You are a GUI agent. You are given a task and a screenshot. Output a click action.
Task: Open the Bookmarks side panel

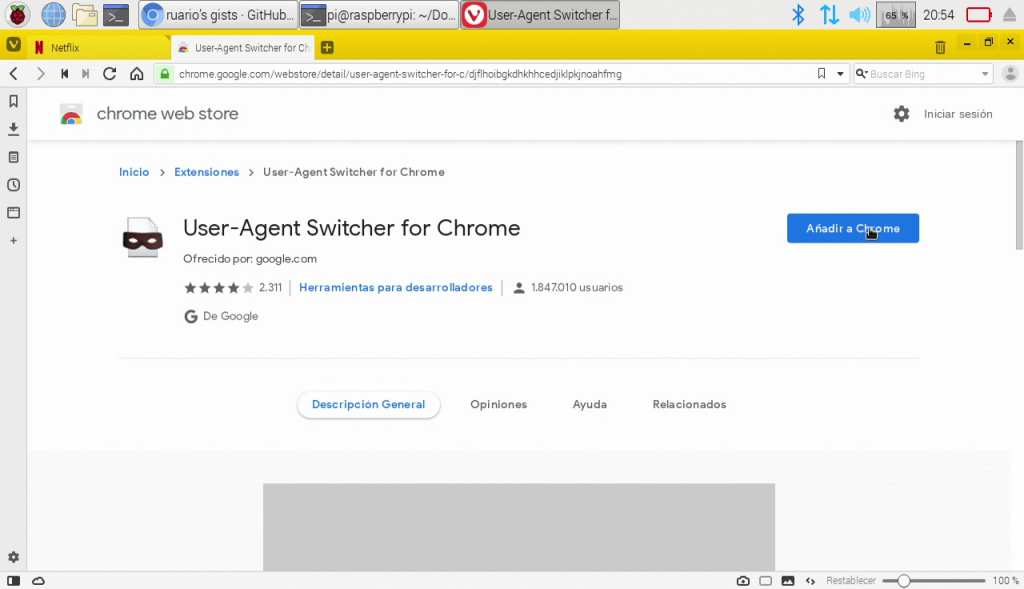[x=13, y=101]
